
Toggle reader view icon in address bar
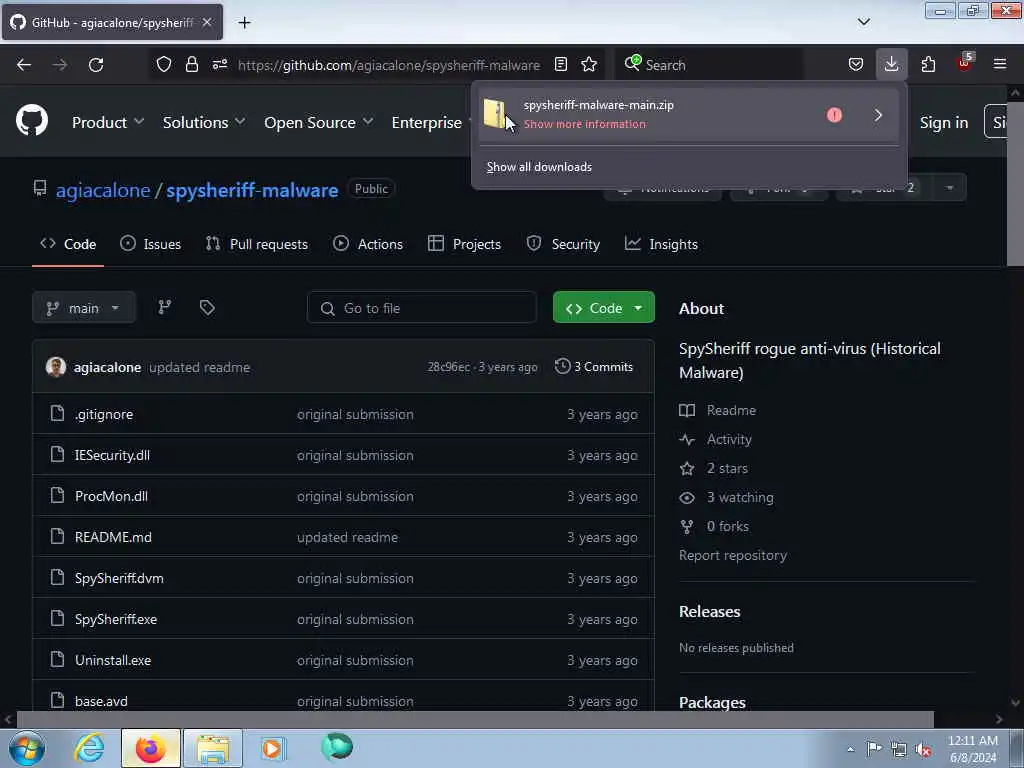[x=561, y=64]
